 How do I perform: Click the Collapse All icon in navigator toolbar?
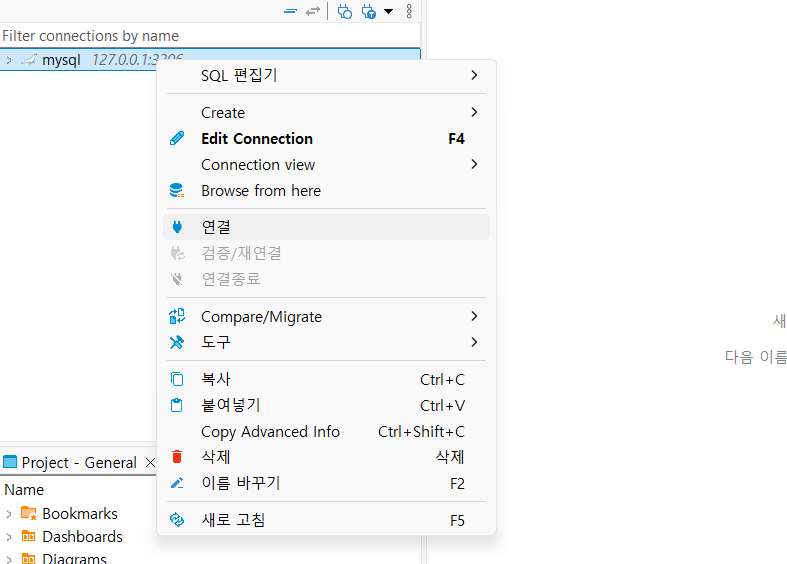tap(290, 11)
